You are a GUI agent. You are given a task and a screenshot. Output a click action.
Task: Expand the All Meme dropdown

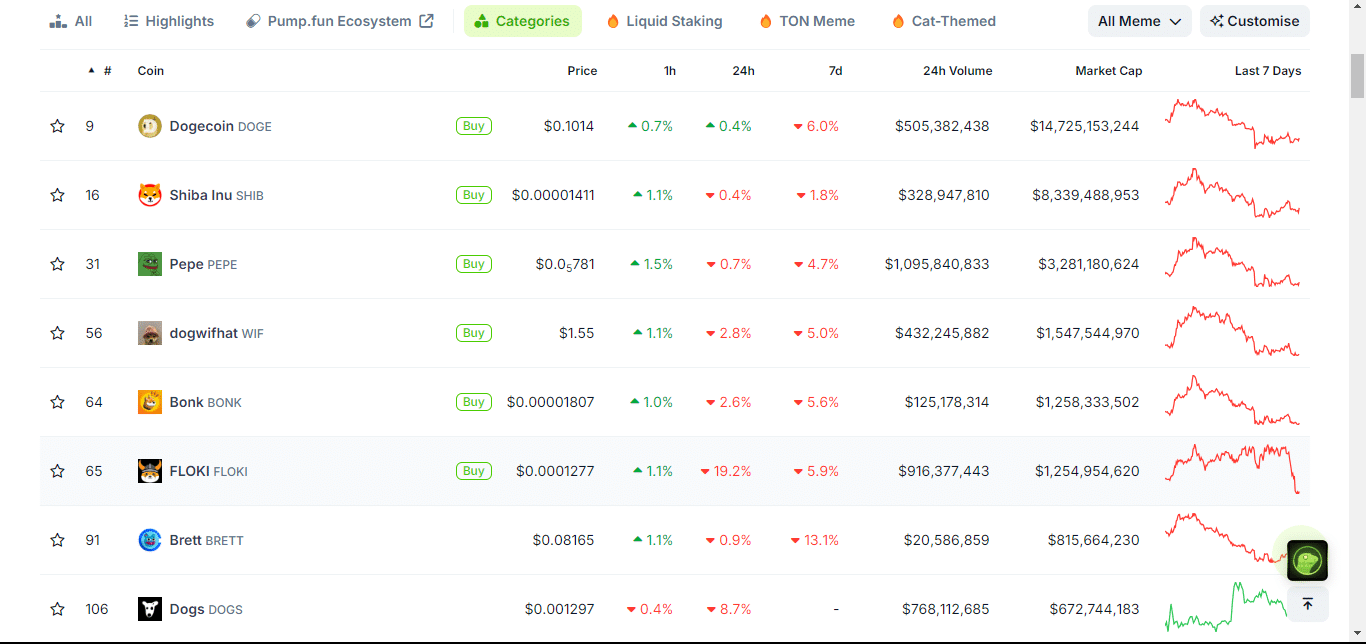tap(1140, 21)
